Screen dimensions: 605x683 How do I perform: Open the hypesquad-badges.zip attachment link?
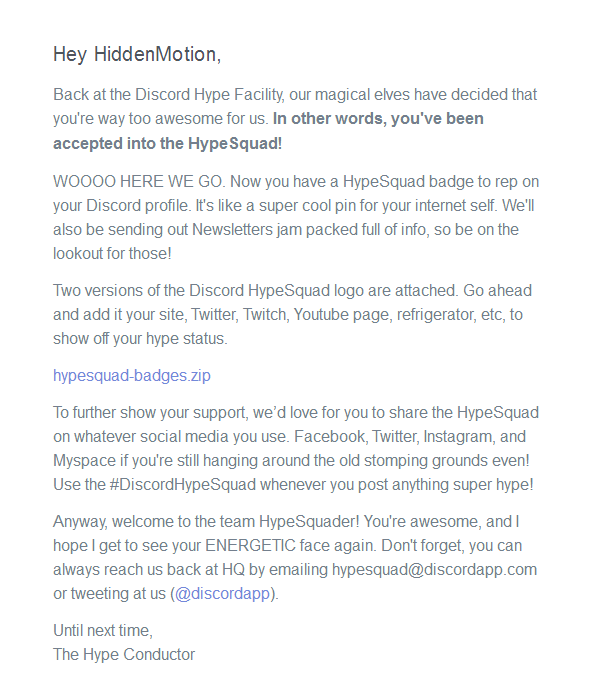tap(131, 376)
